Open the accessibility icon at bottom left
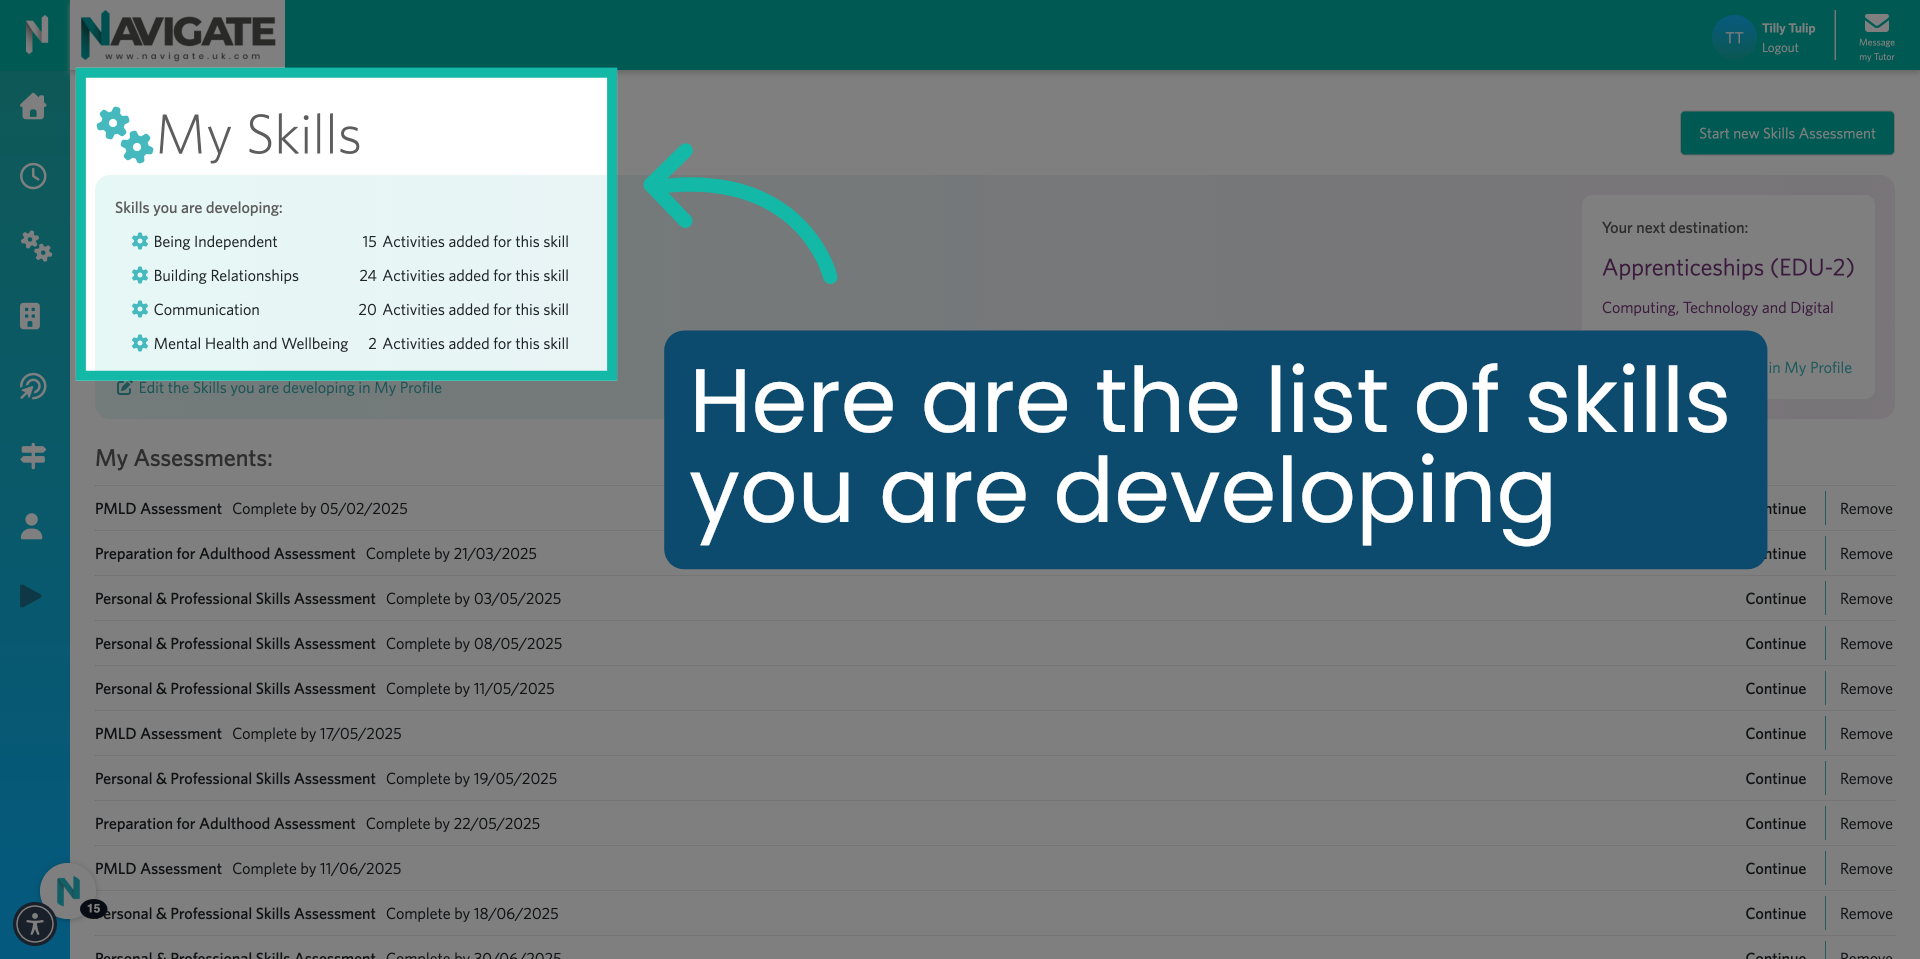 click(35, 924)
